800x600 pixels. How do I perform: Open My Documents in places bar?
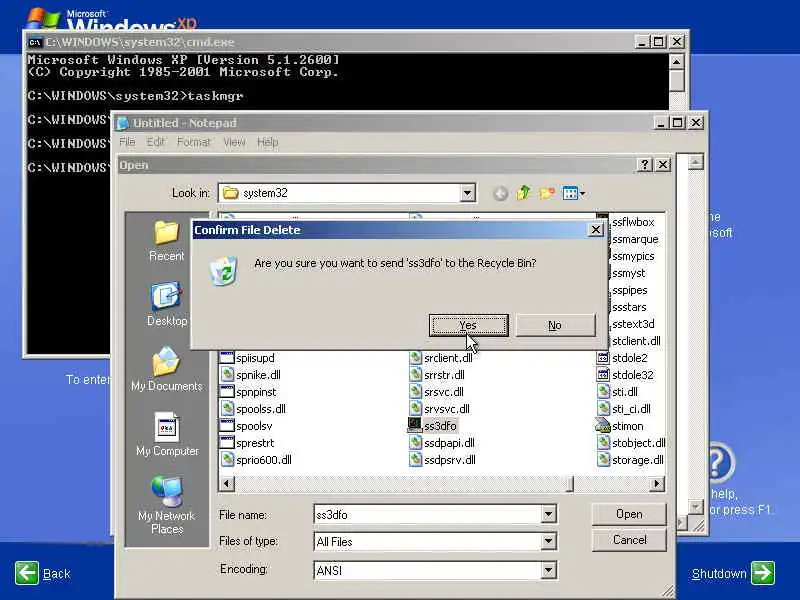[x=167, y=369]
